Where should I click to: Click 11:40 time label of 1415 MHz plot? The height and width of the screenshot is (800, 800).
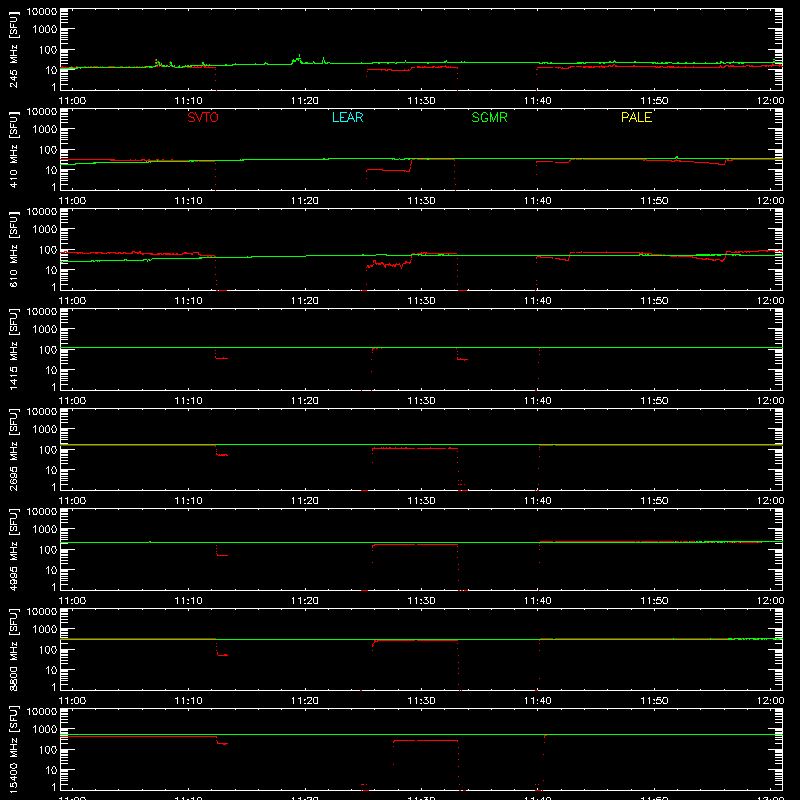click(x=537, y=401)
